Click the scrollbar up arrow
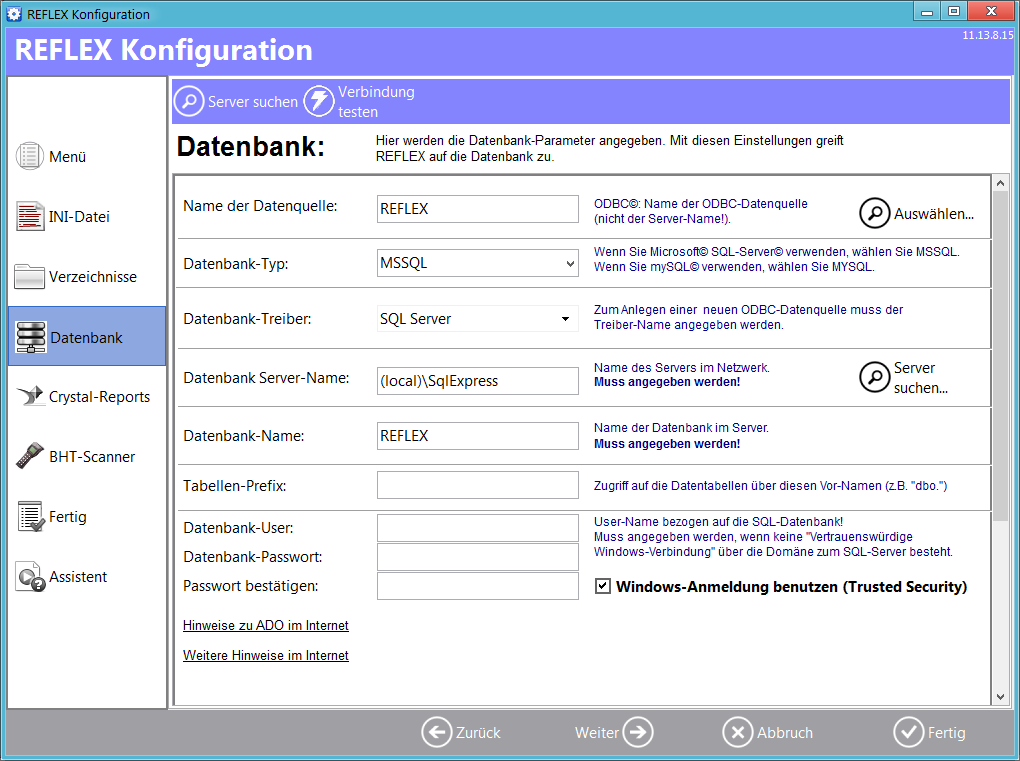 (1000, 183)
